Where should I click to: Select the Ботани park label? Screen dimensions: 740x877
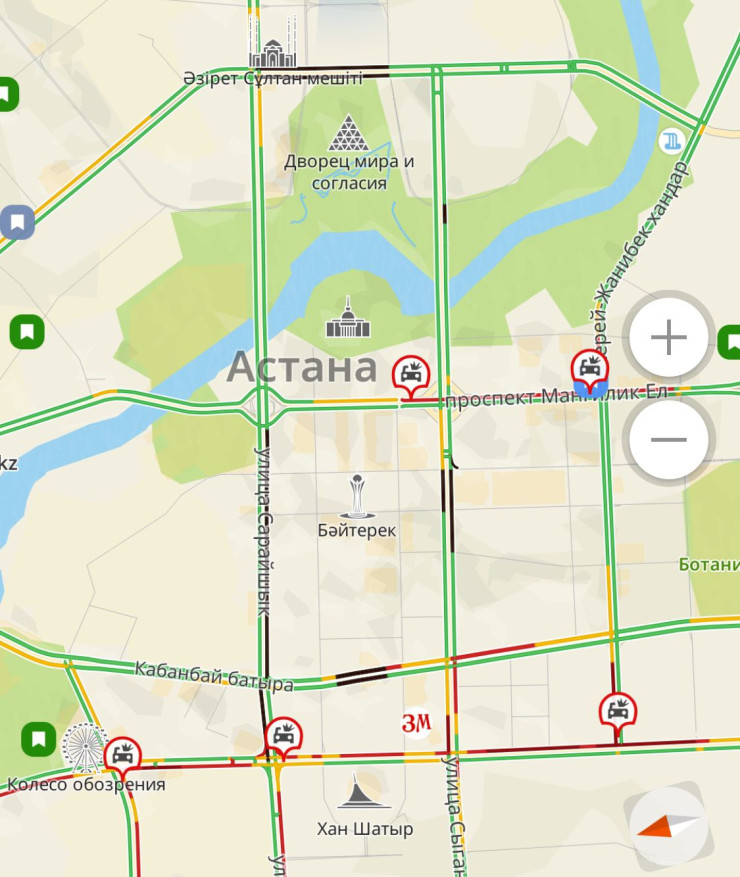point(709,564)
